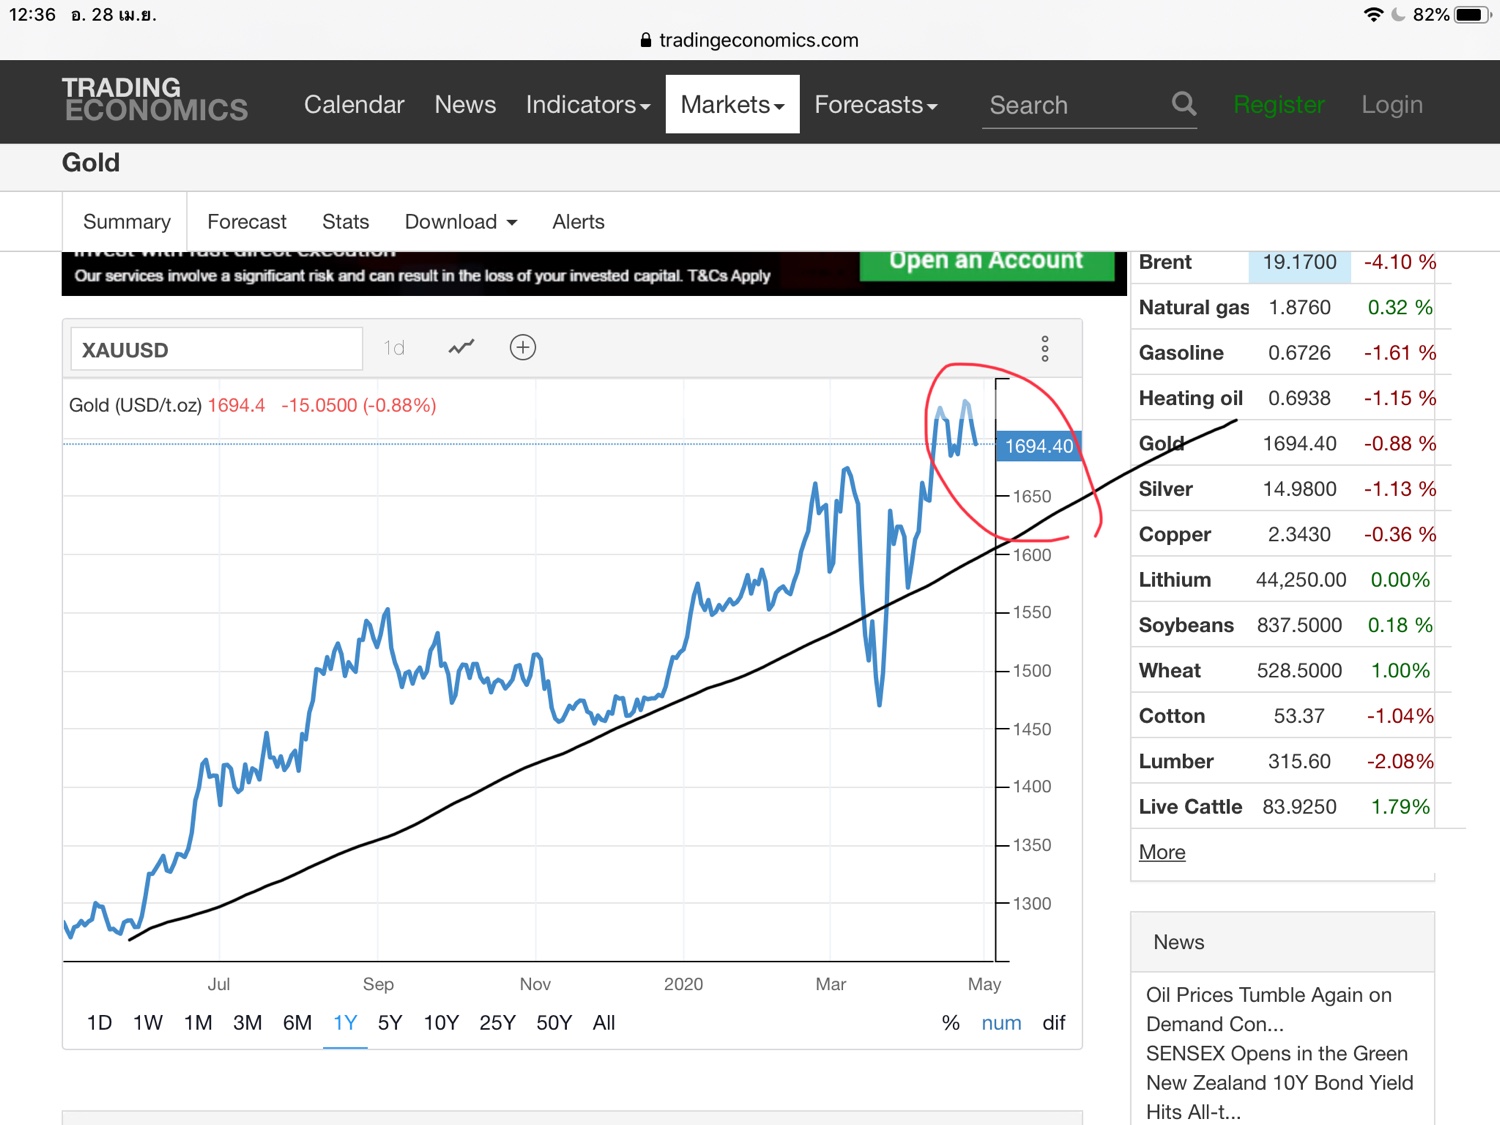The image size is (1500, 1125).
Task: Tap the battery status icon
Action: coord(1473,15)
